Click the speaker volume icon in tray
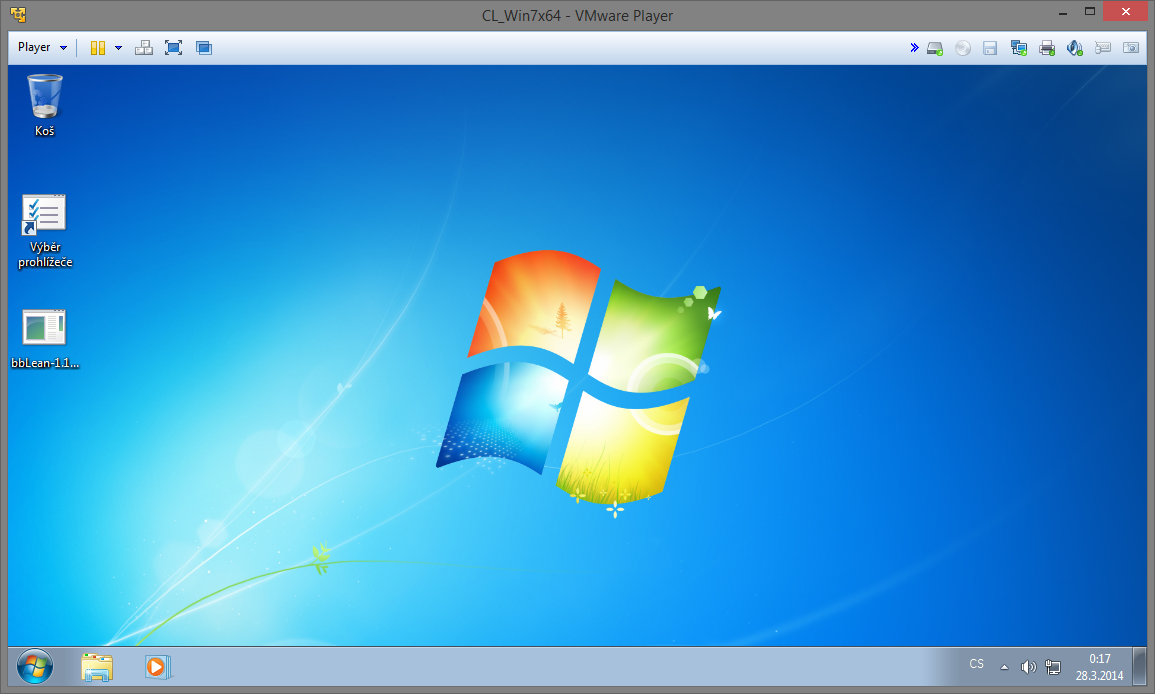This screenshot has width=1155, height=694. click(x=1028, y=666)
